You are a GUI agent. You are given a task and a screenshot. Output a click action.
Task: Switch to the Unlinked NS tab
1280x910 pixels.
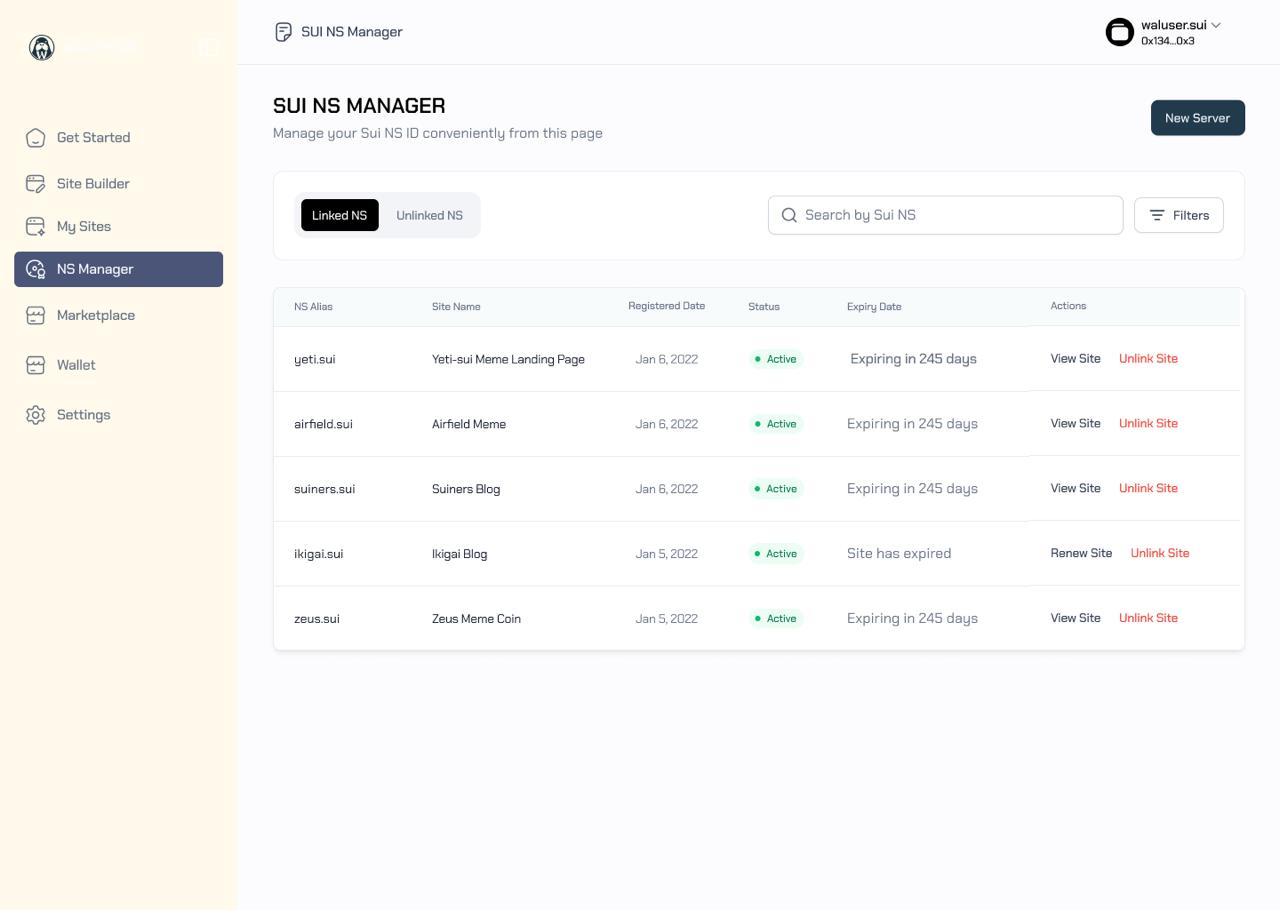tap(429, 215)
